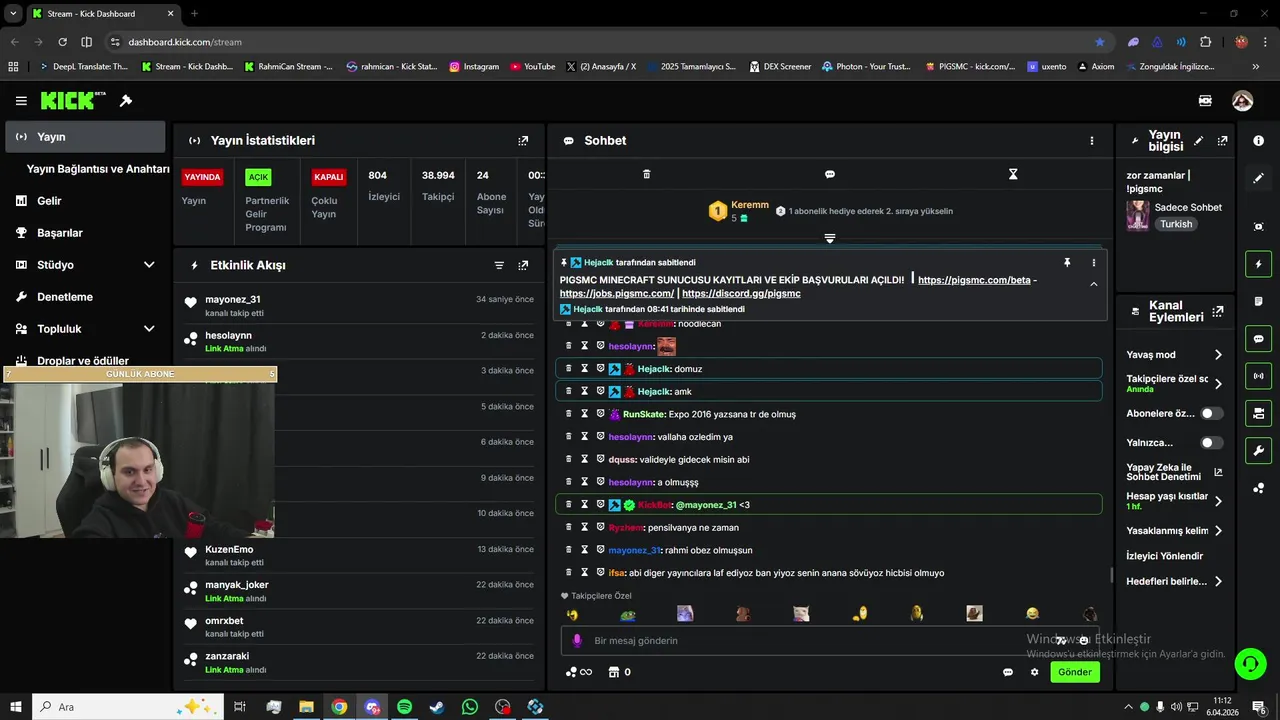1280x720 pixels.
Task: Click the speech bubble icon in chat toolbar
Action: pos(830,174)
